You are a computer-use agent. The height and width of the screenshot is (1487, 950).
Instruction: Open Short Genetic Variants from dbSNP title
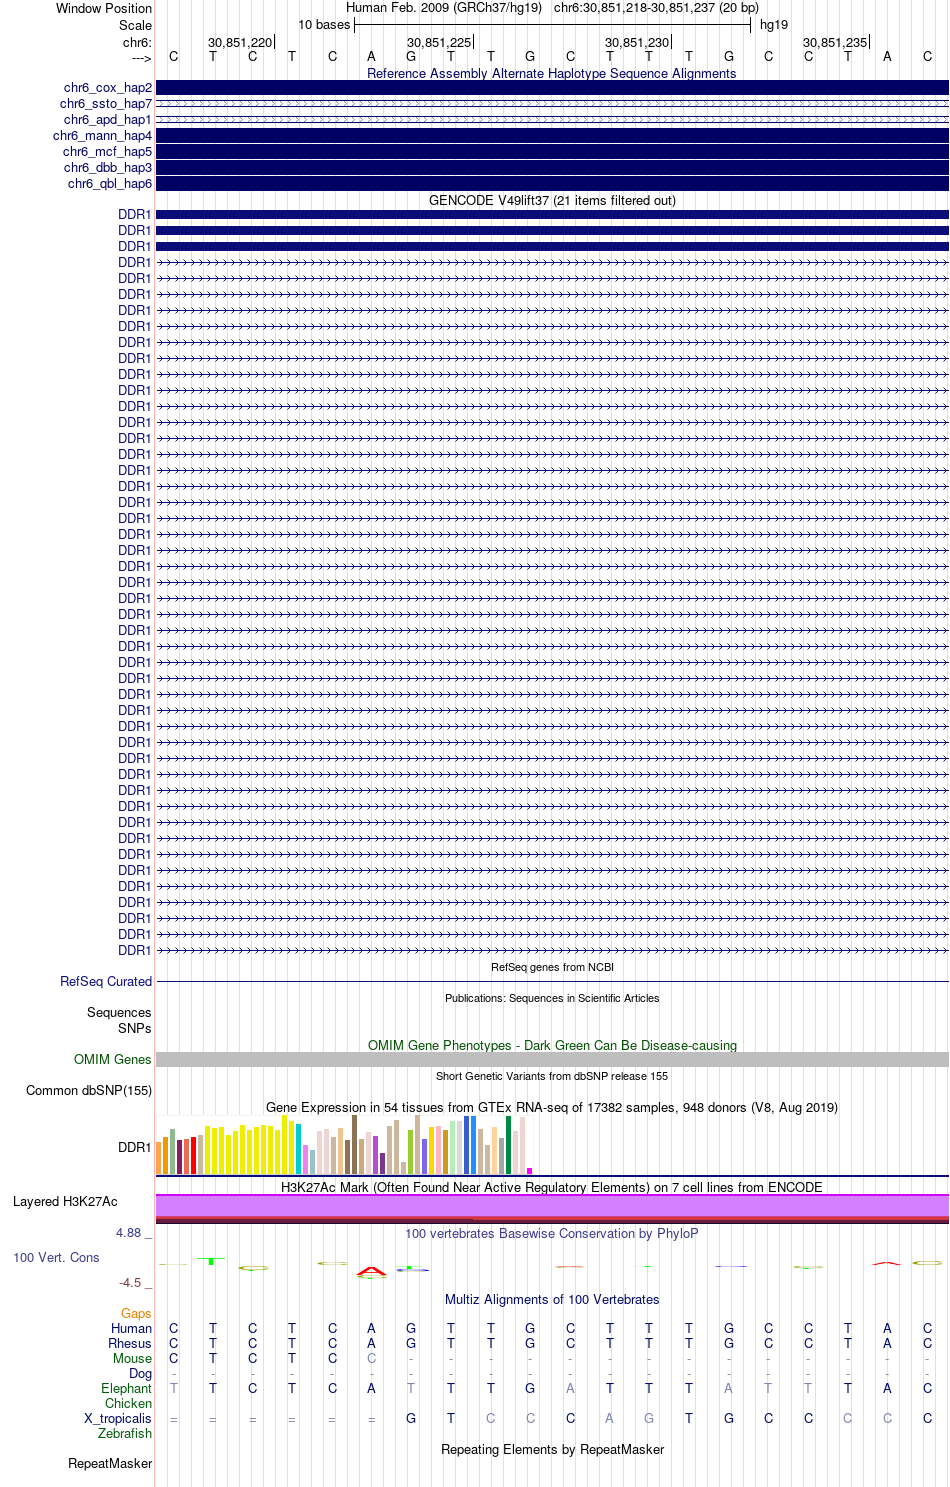click(x=552, y=1076)
